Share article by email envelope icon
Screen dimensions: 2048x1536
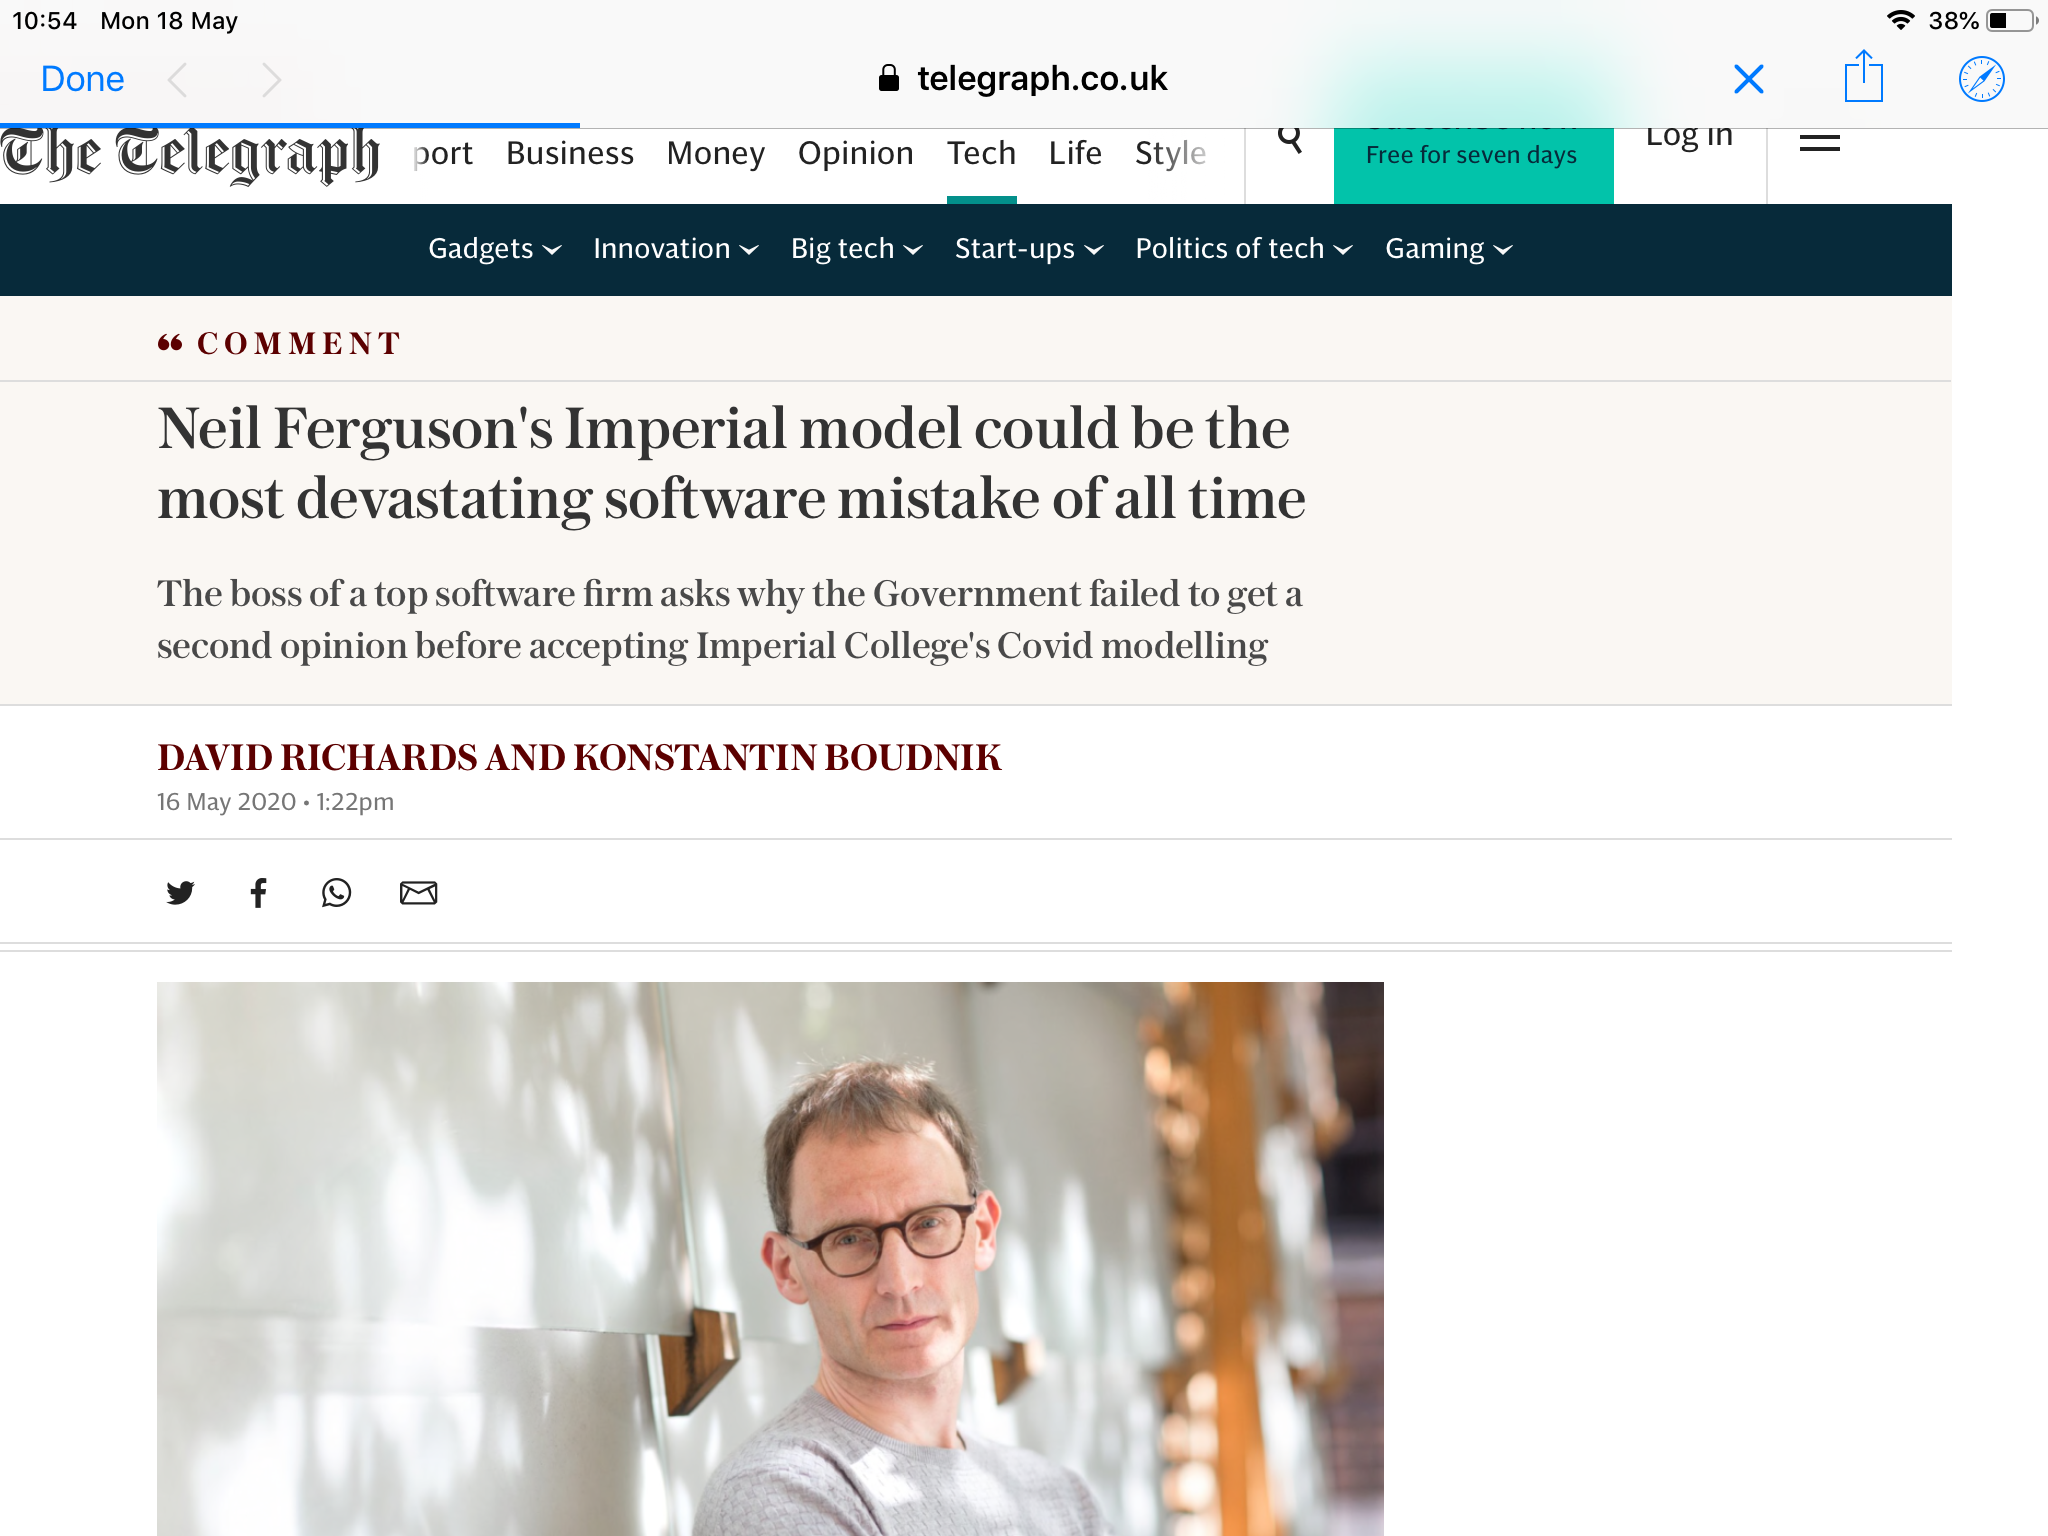[418, 892]
